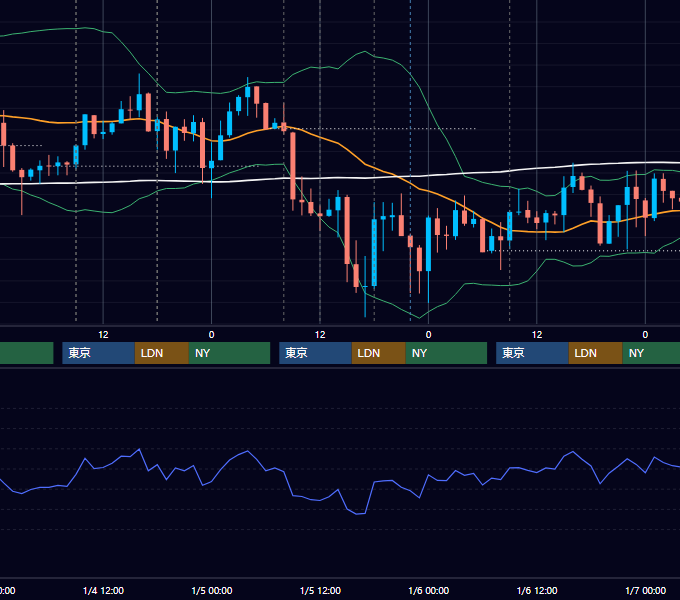Click the 東京 session block for 1/4
Screen dimensions: 680x600
tap(98, 353)
